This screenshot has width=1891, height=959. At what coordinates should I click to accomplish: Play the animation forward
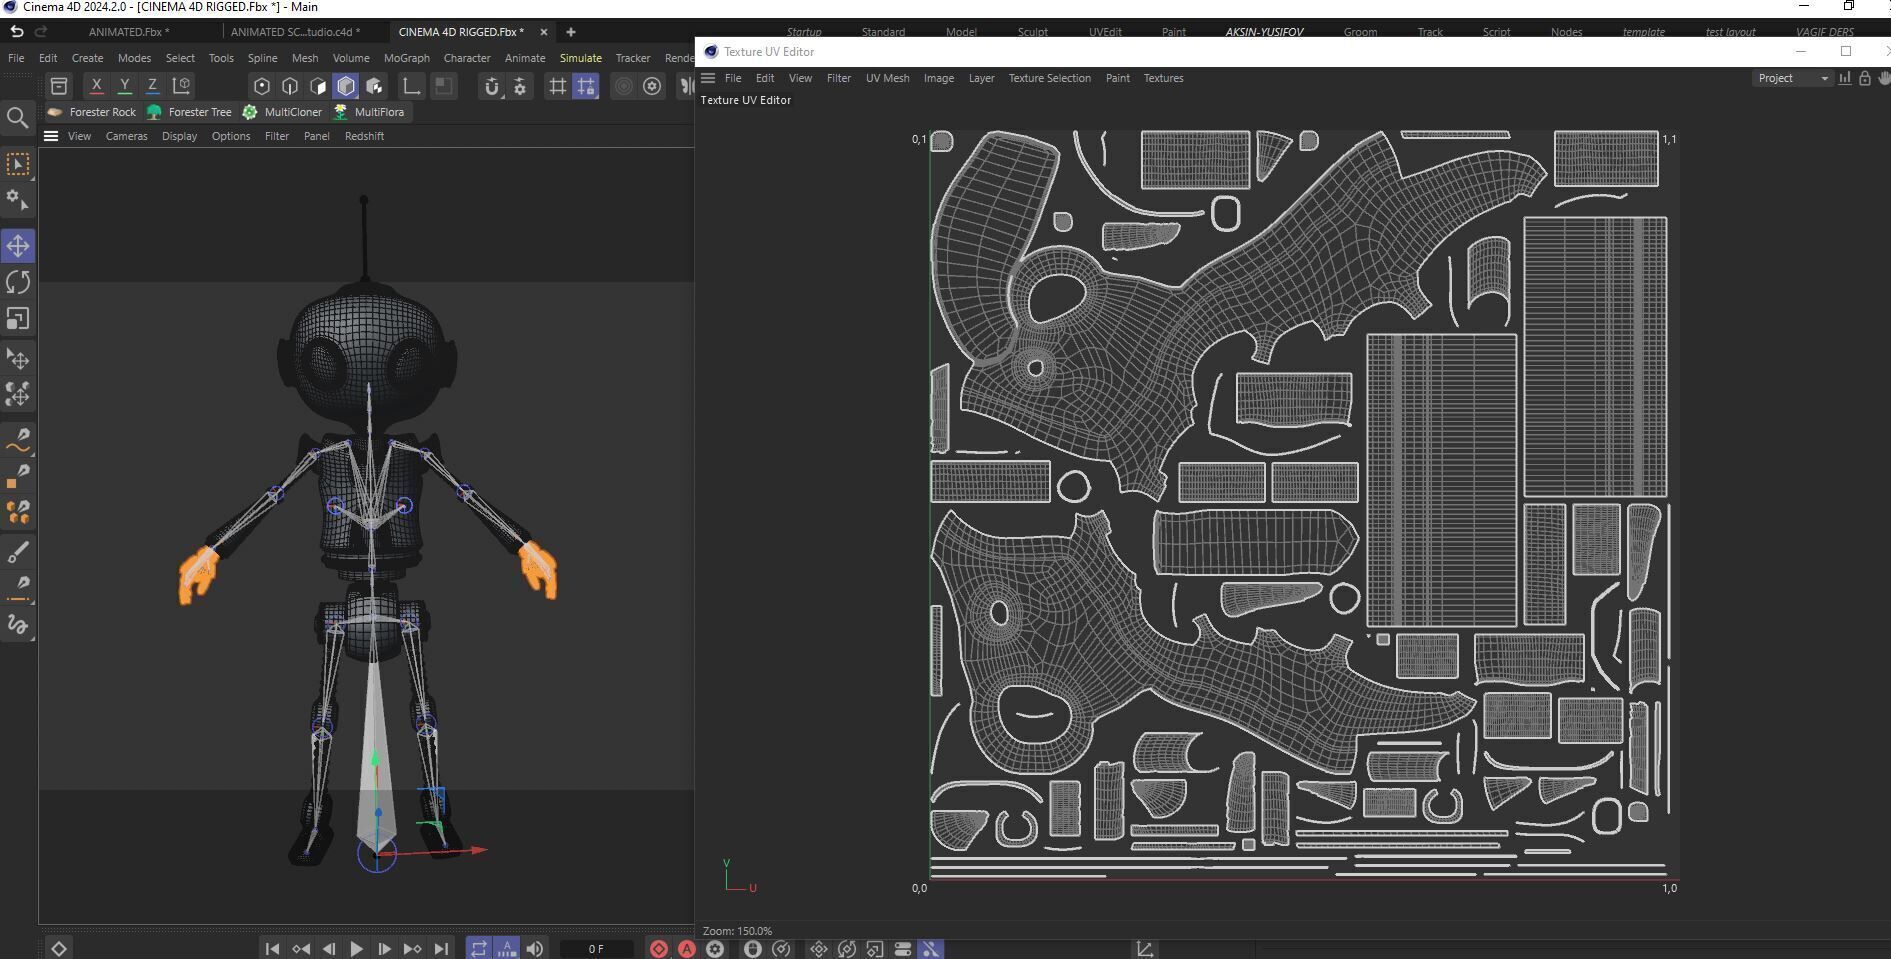pyautogui.click(x=356, y=949)
